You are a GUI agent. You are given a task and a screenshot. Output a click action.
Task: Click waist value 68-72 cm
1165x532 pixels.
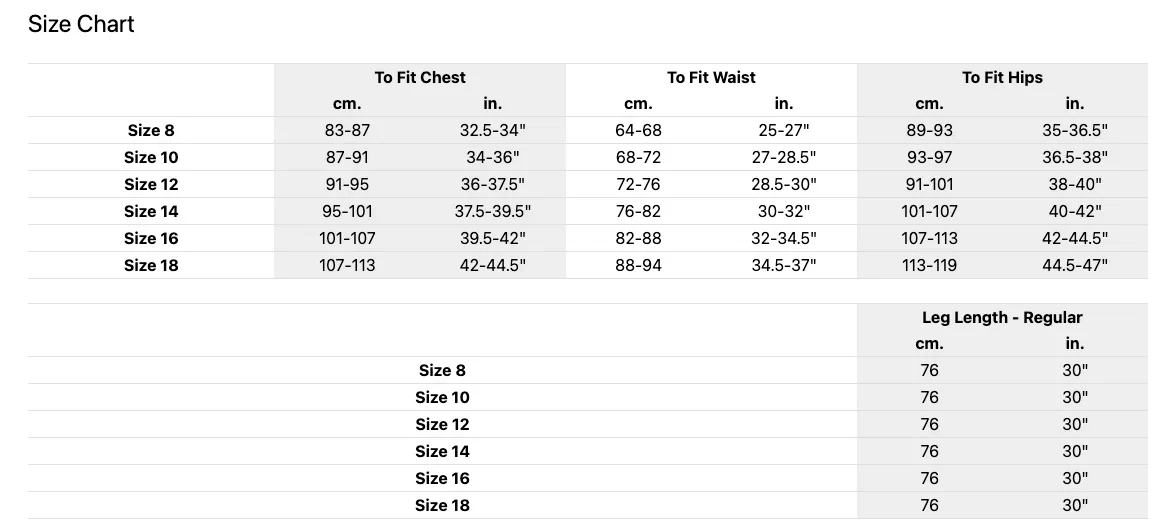coord(638,158)
